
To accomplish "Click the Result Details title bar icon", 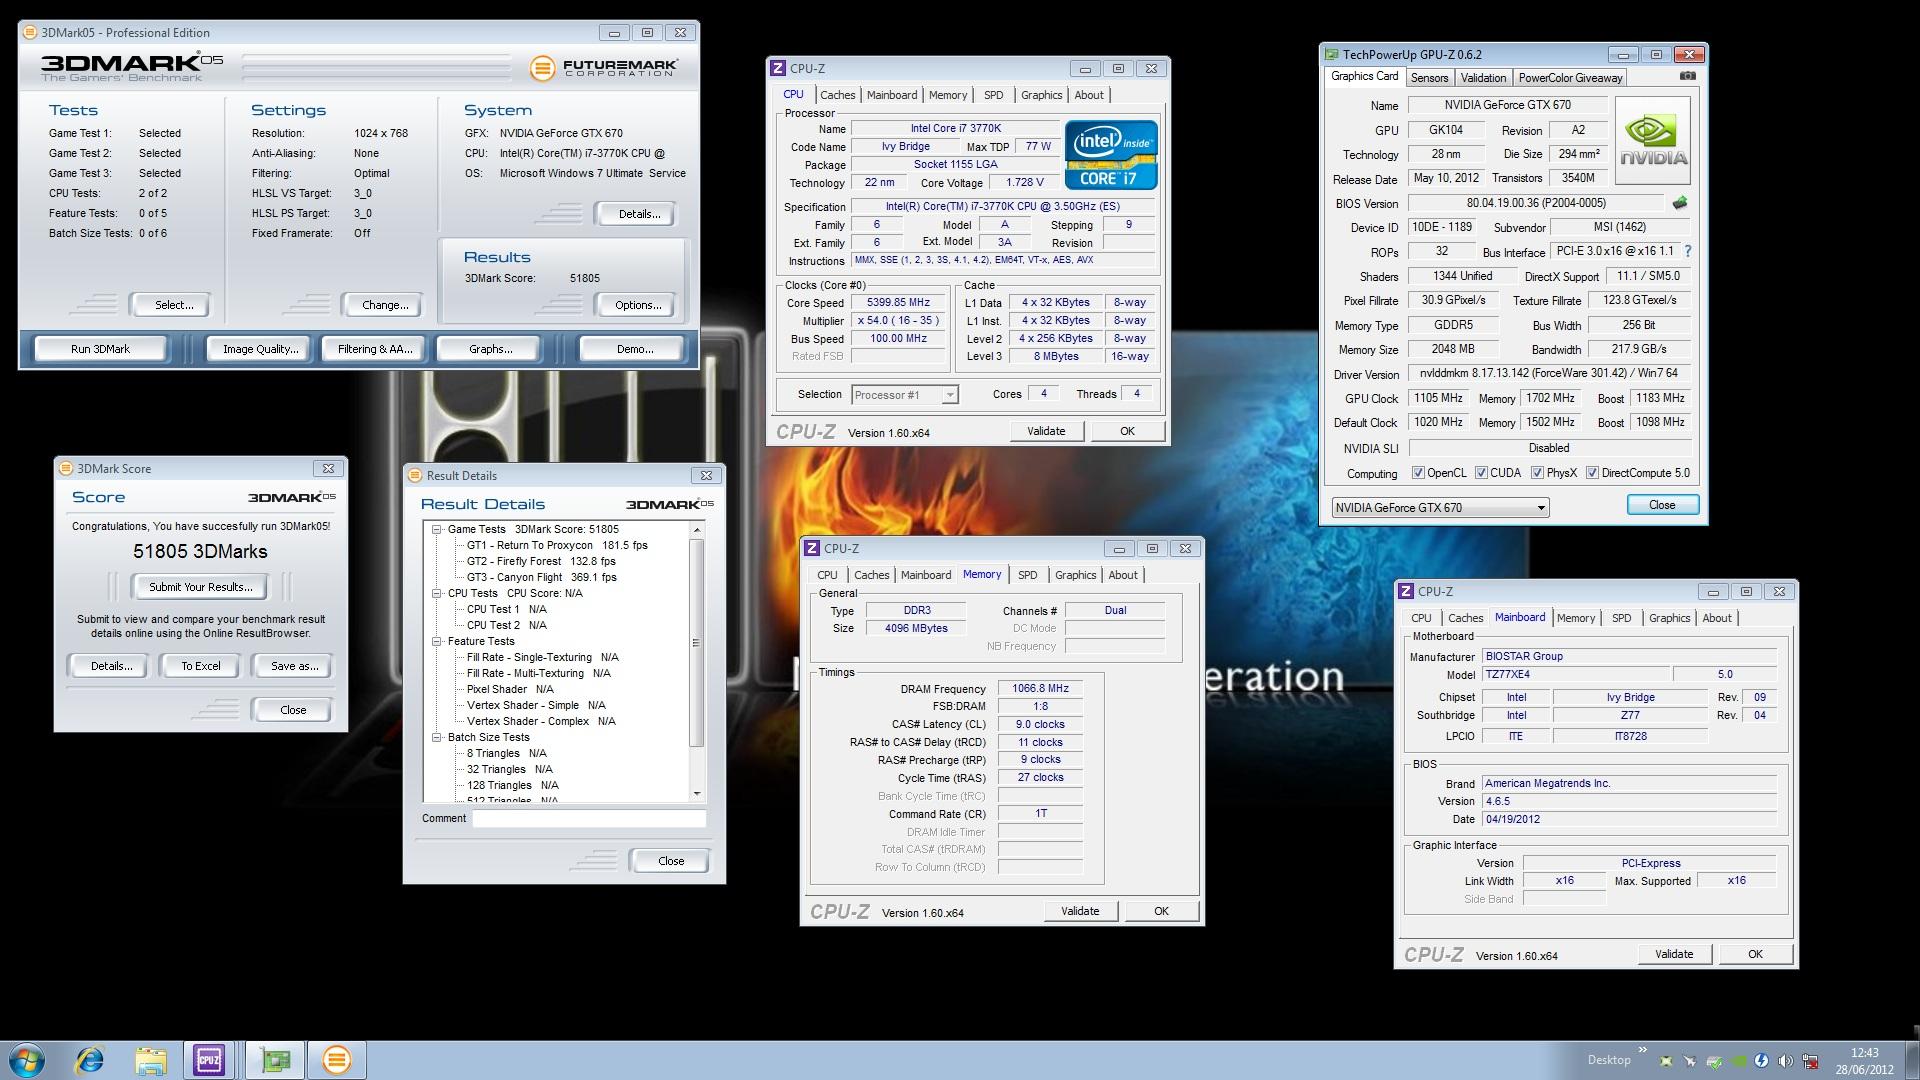I will (415, 476).
